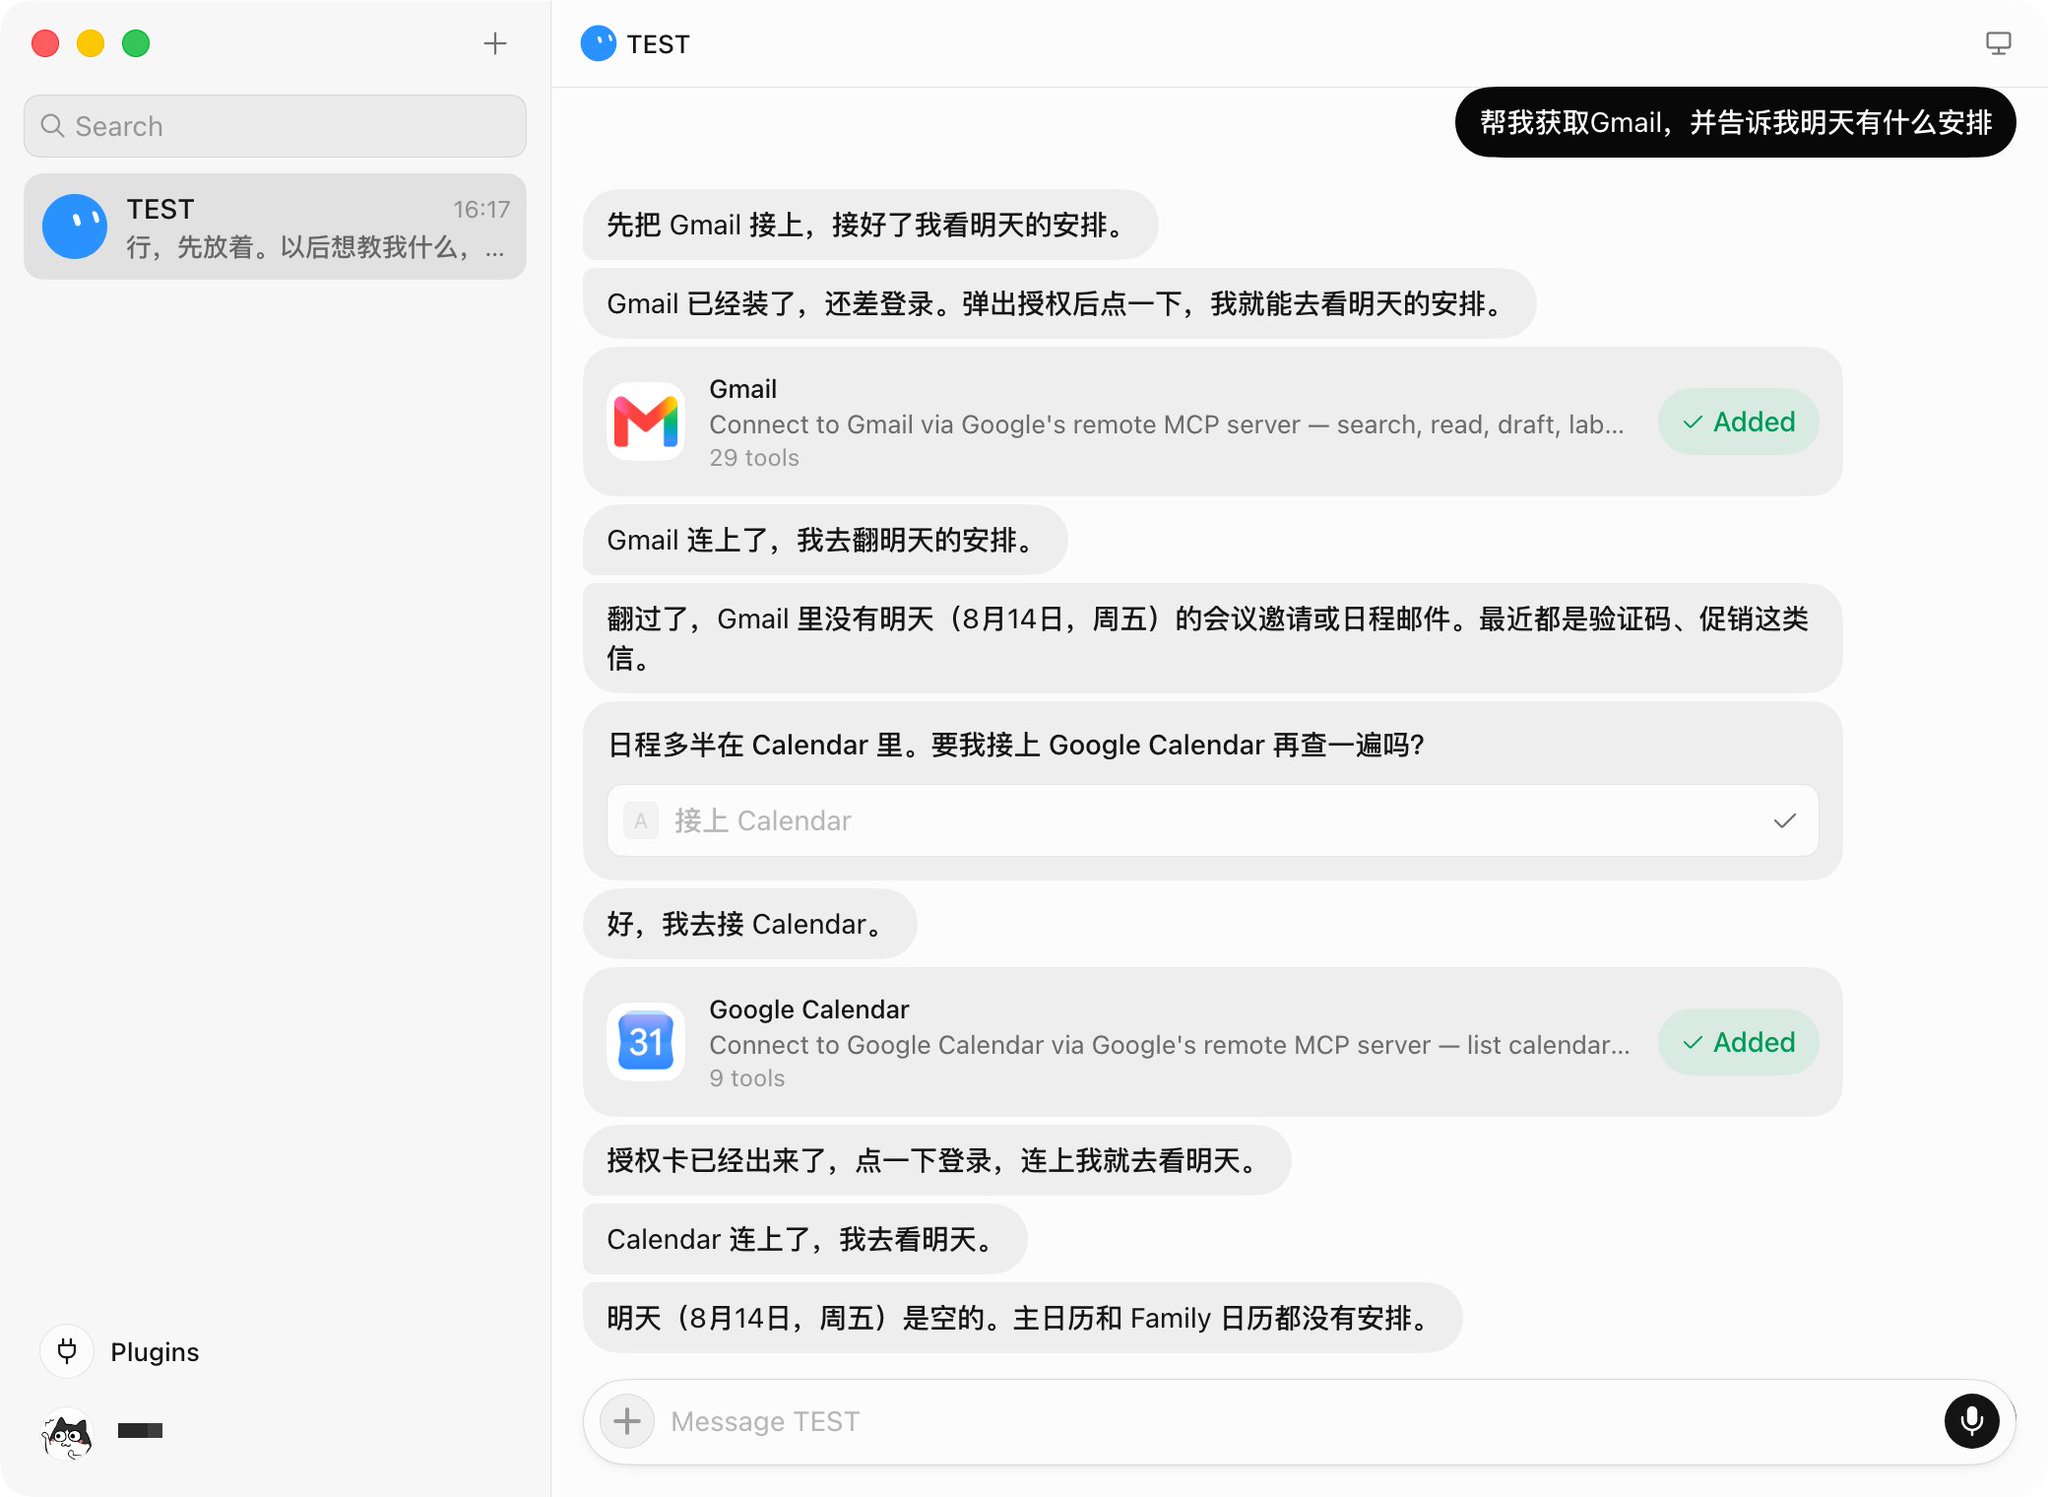Click the magnifier icon in Search box
This screenshot has height=1497, width=2048.
coord(52,126)
